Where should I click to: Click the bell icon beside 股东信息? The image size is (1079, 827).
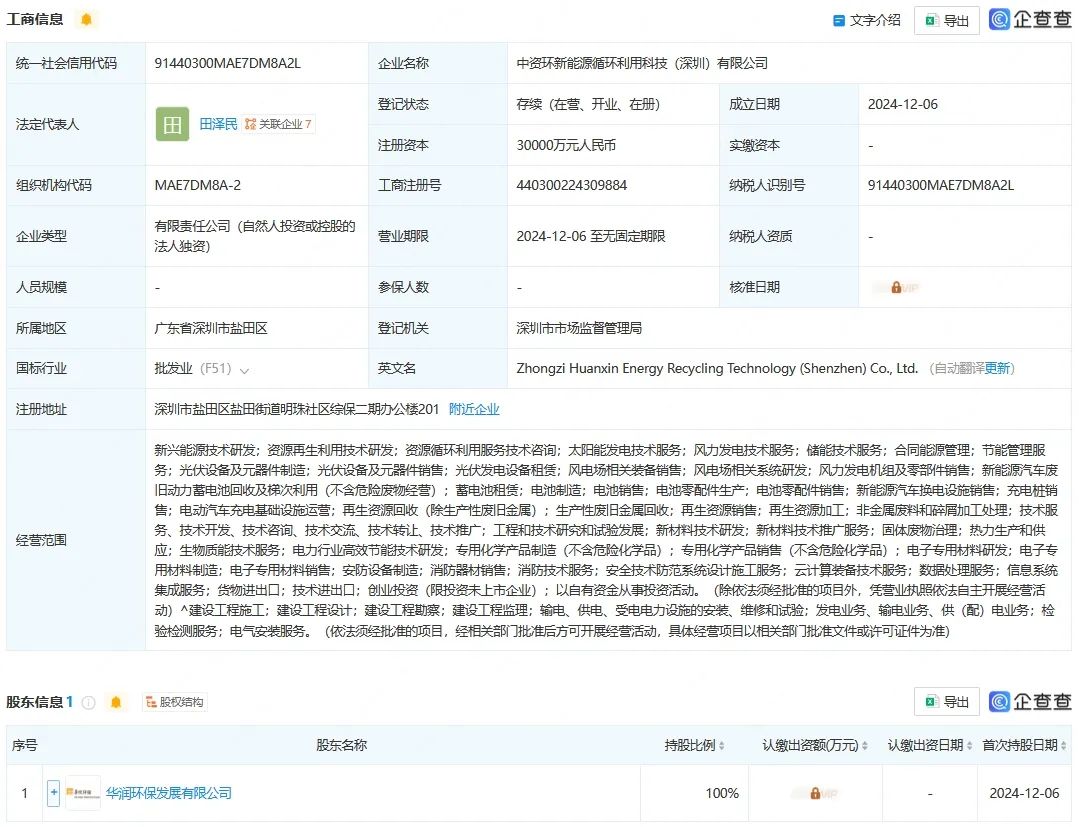tap(116, 702)
